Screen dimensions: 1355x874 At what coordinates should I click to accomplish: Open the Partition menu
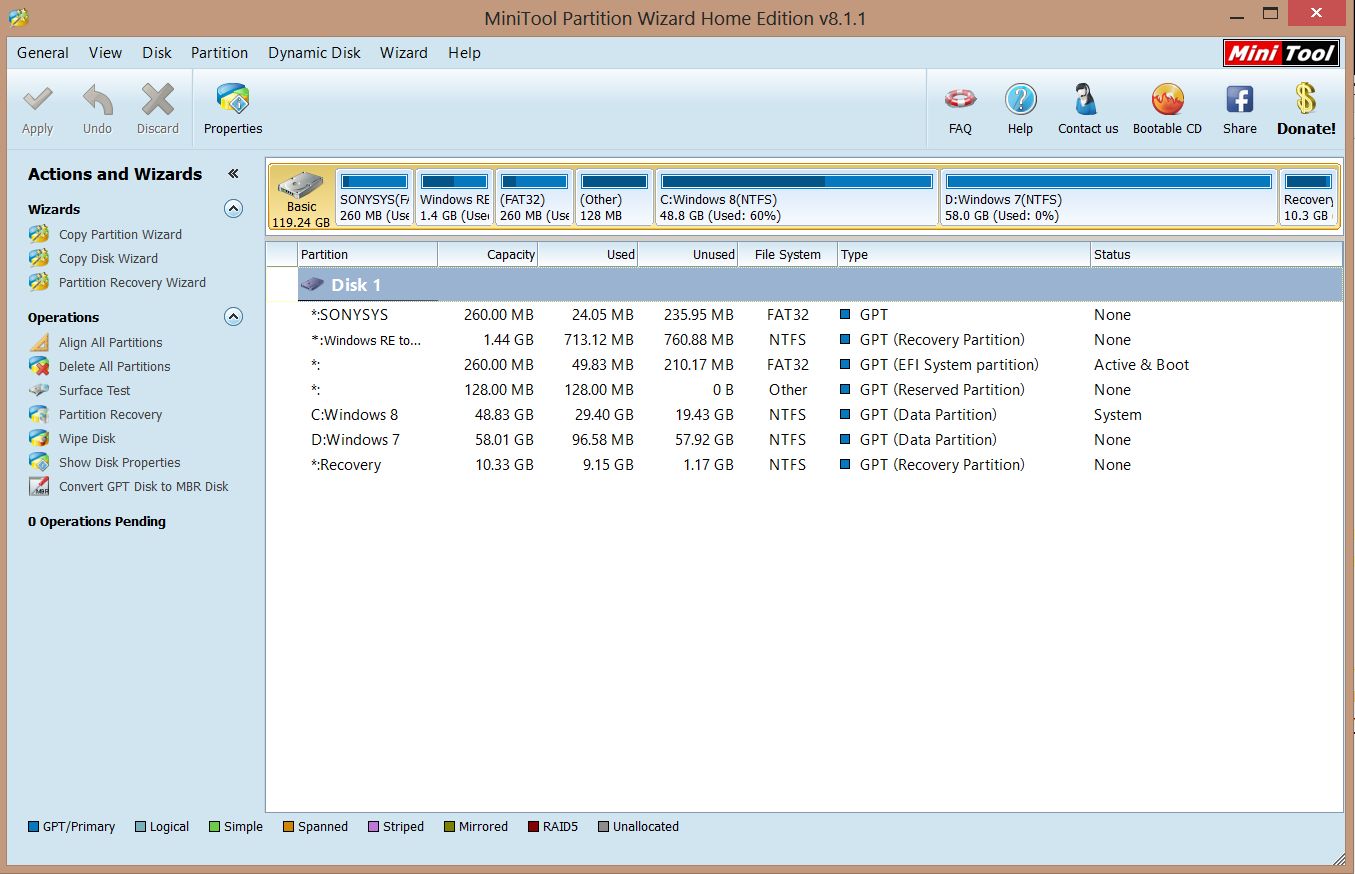(219, 53)
